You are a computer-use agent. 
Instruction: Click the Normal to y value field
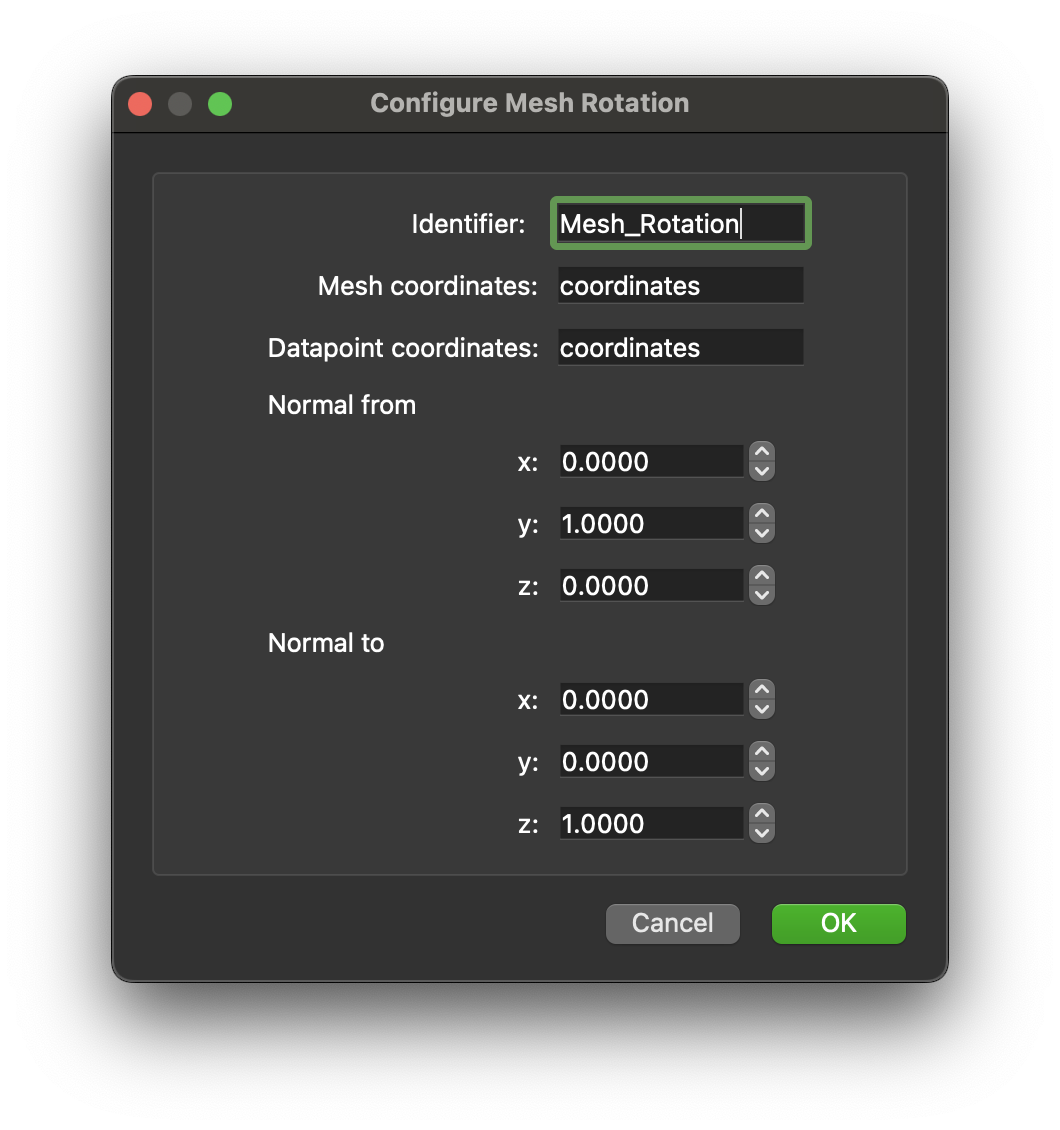[x=651, y=761]
